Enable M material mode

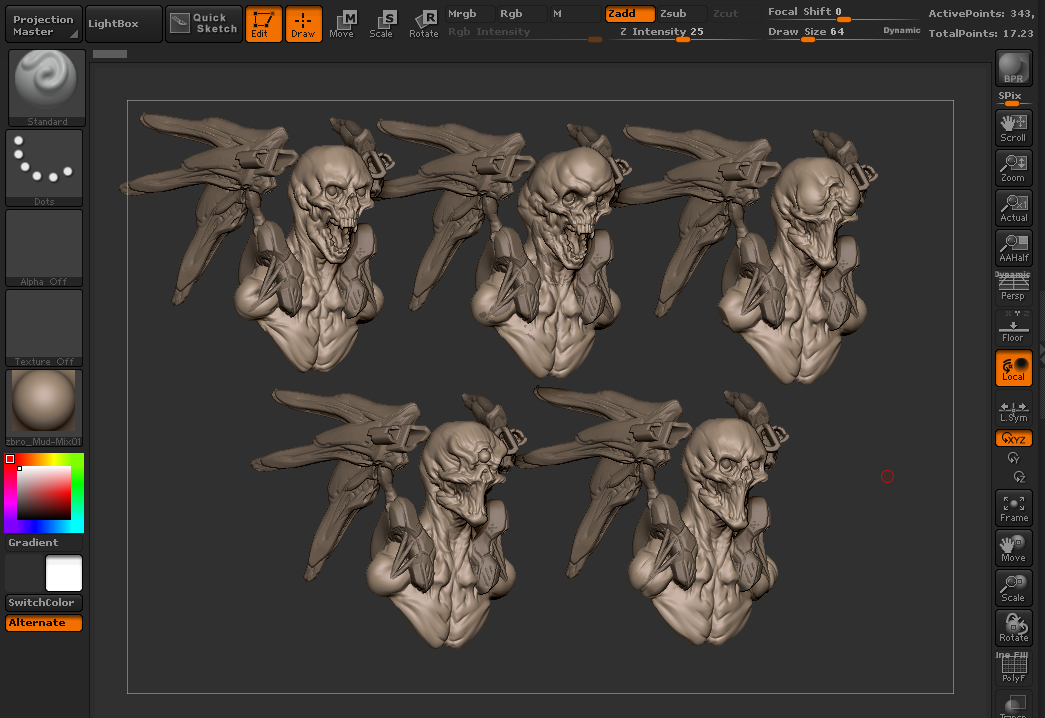575,13
